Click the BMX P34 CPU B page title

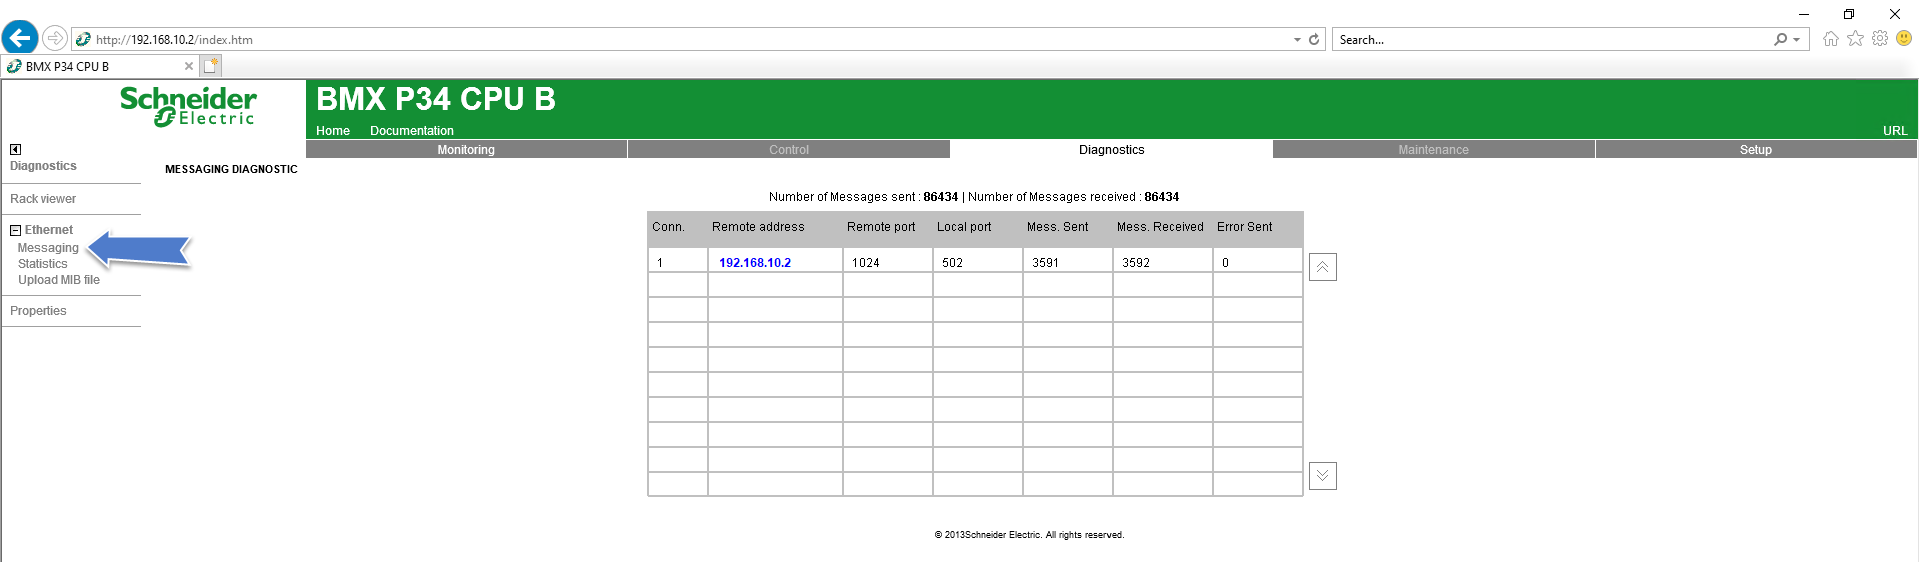tap(436, 99)
